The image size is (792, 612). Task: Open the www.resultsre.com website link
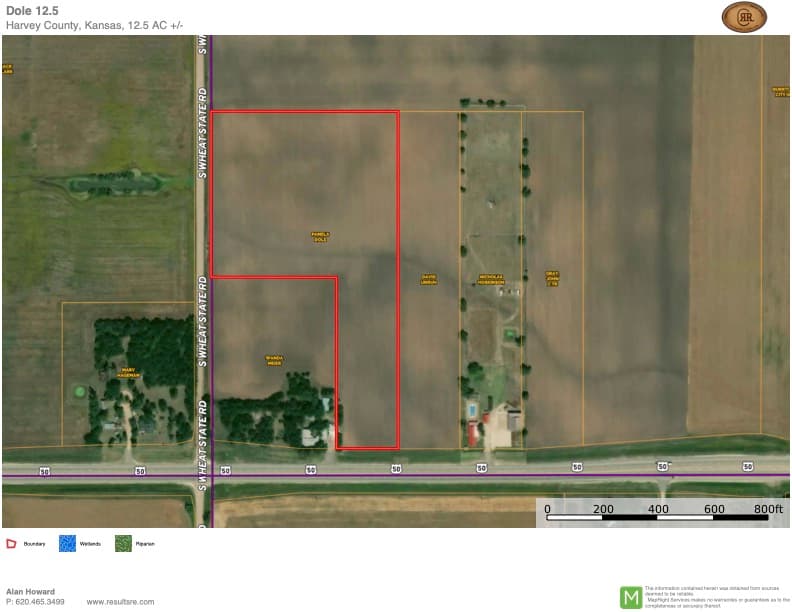[x=120, y=602]
